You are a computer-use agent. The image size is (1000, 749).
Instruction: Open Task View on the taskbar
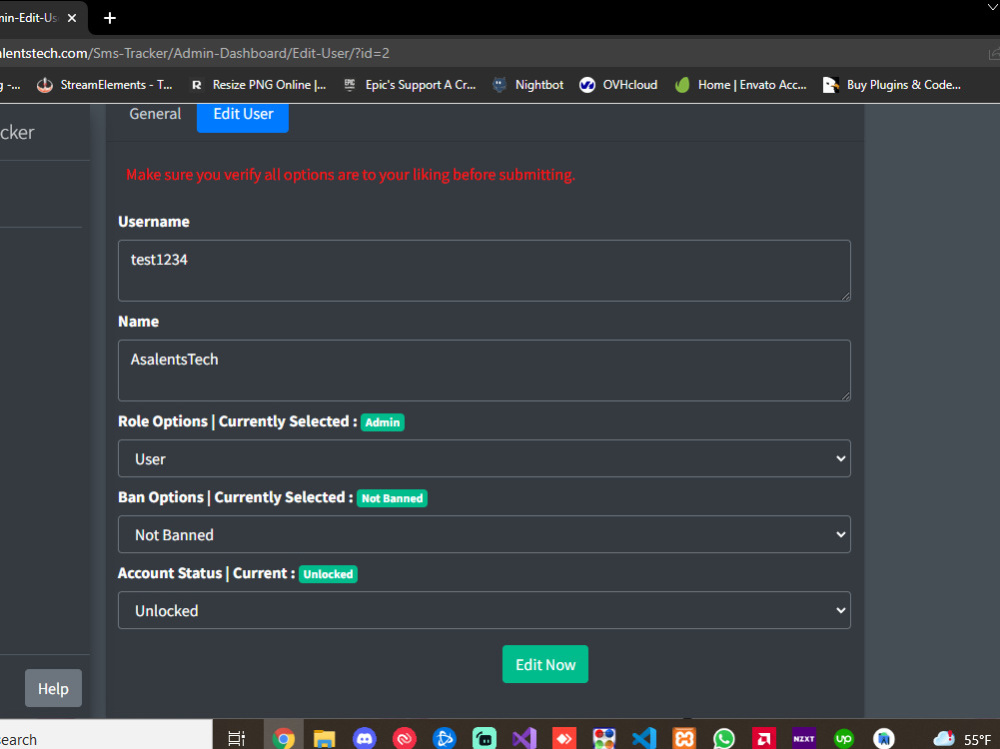pos(237,738)
